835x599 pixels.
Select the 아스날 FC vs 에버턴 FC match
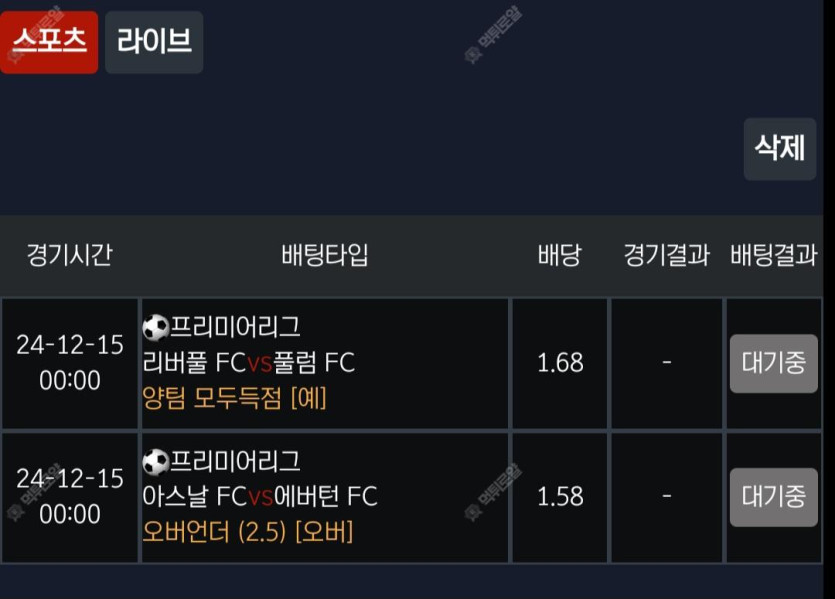coord(260,496)
